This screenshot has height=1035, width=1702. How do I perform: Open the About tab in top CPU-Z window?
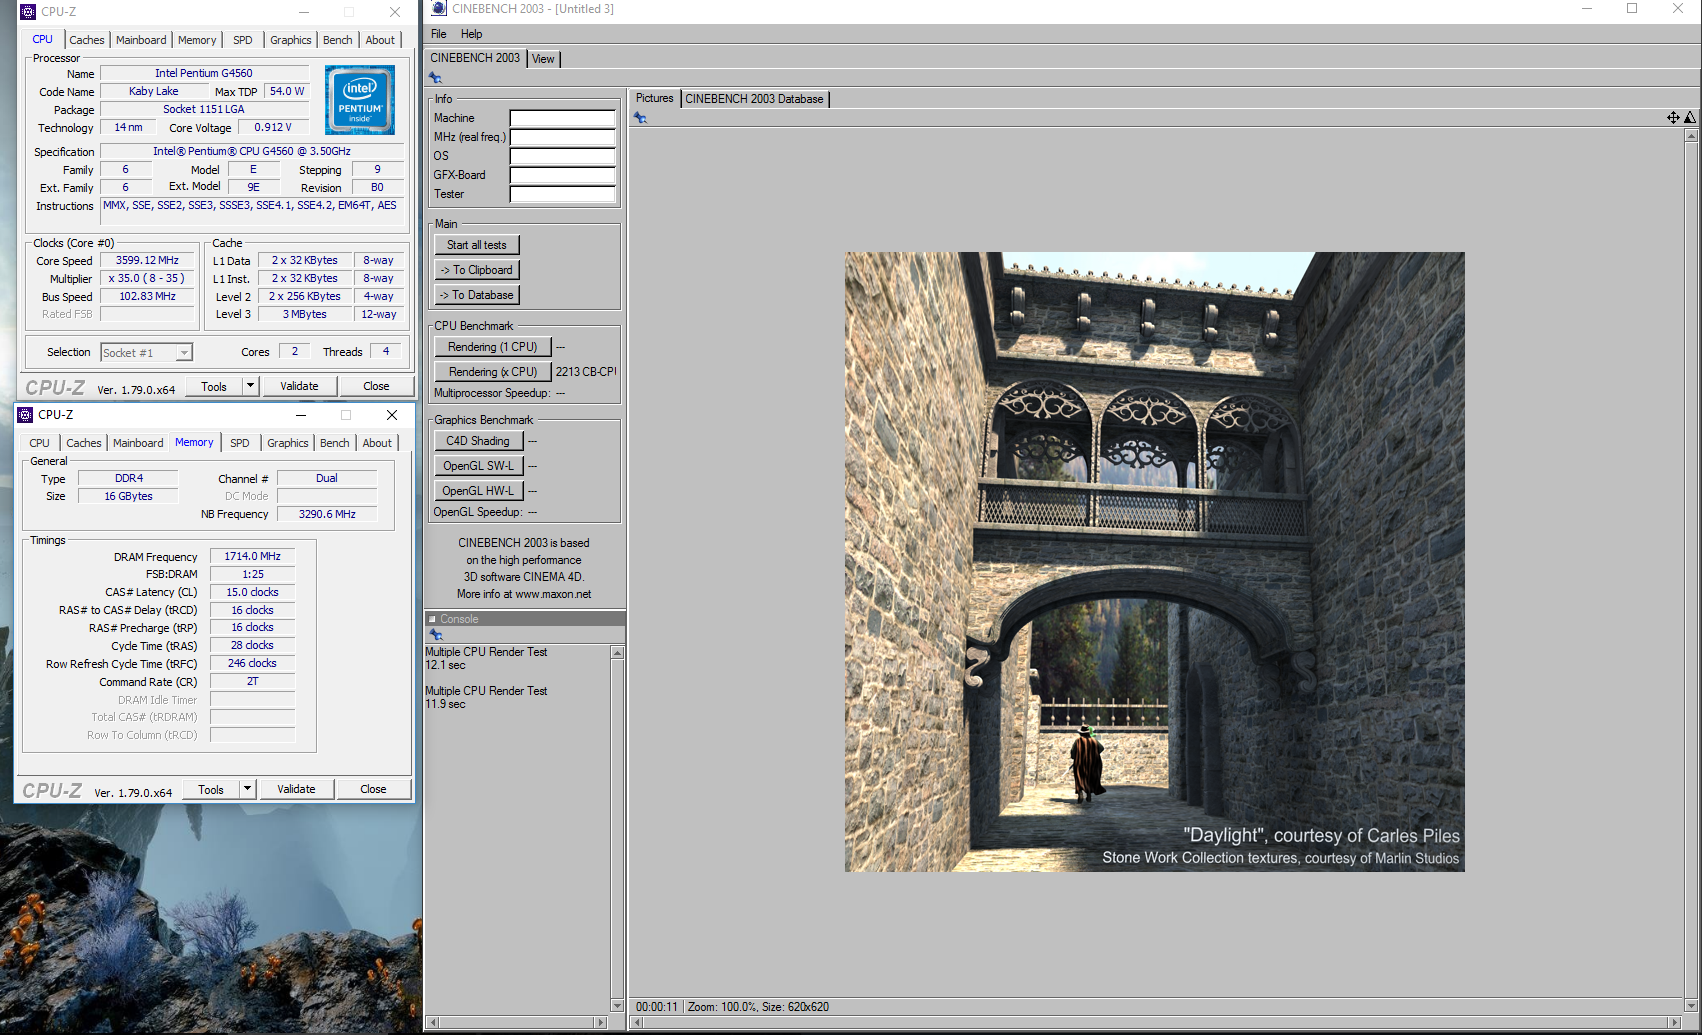click(380, 40)
